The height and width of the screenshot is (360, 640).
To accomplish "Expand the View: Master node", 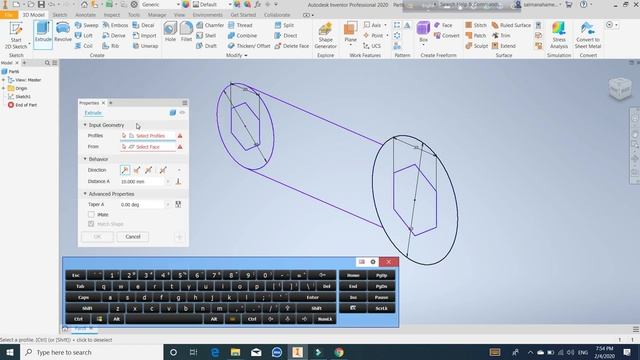I will [x=4, y=80].
